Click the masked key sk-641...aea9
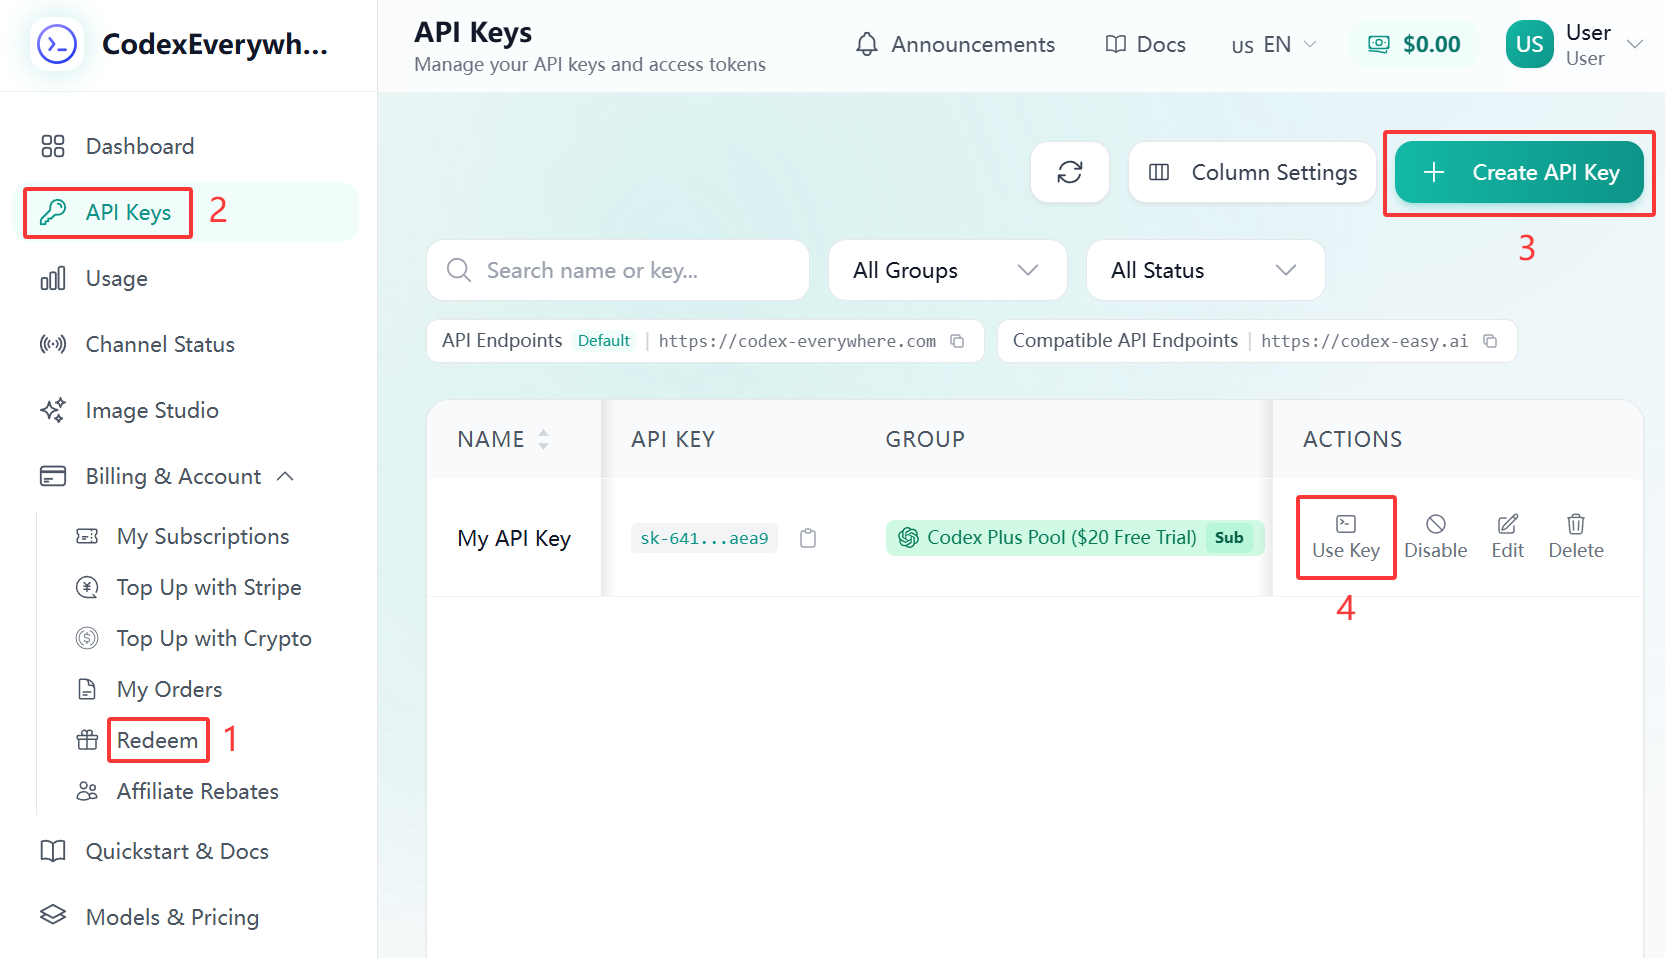 pyautogui.click(x=704, y=538)
